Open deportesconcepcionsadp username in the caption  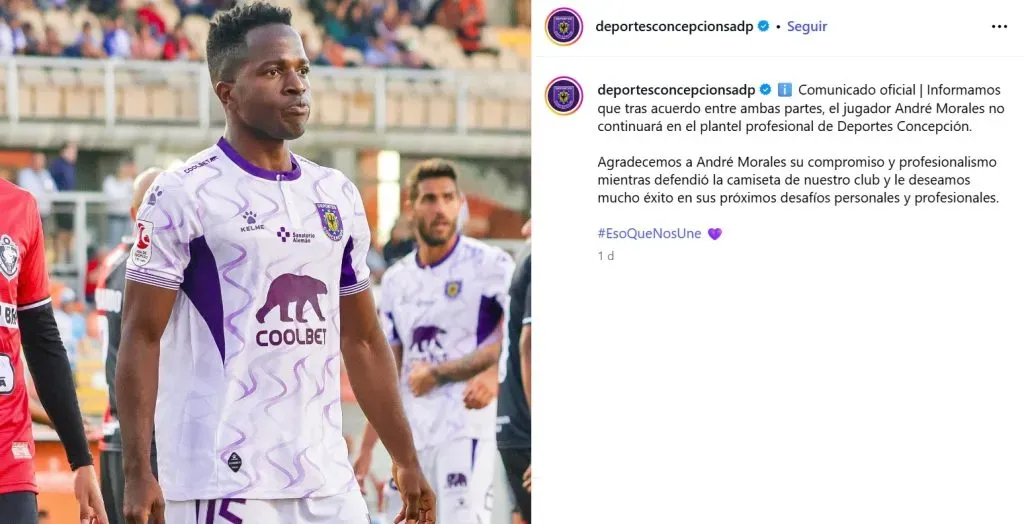tap(677, 90)
